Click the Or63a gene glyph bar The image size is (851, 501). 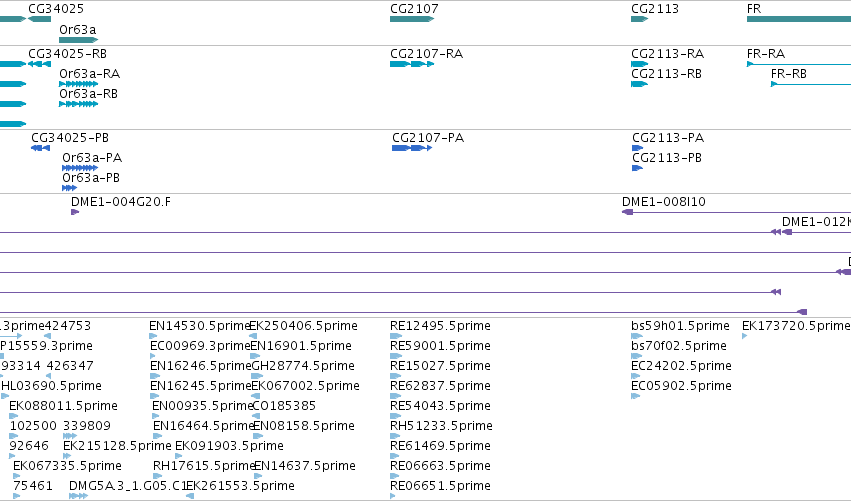click(78, 40)
